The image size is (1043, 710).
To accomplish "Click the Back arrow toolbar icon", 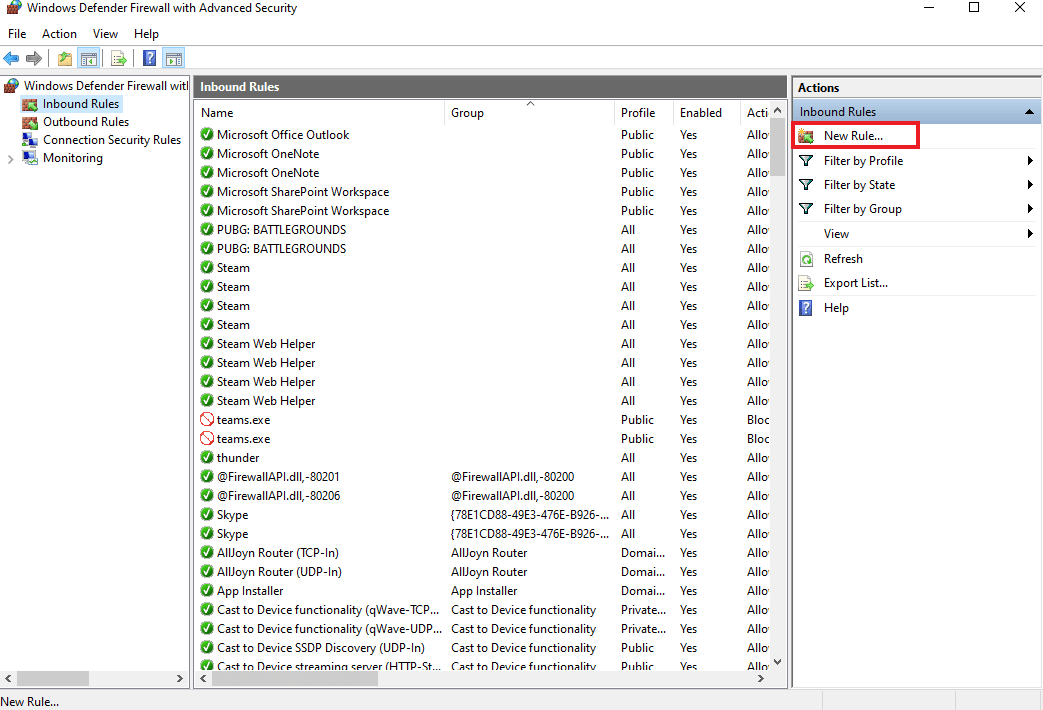I will pos(11,59).
